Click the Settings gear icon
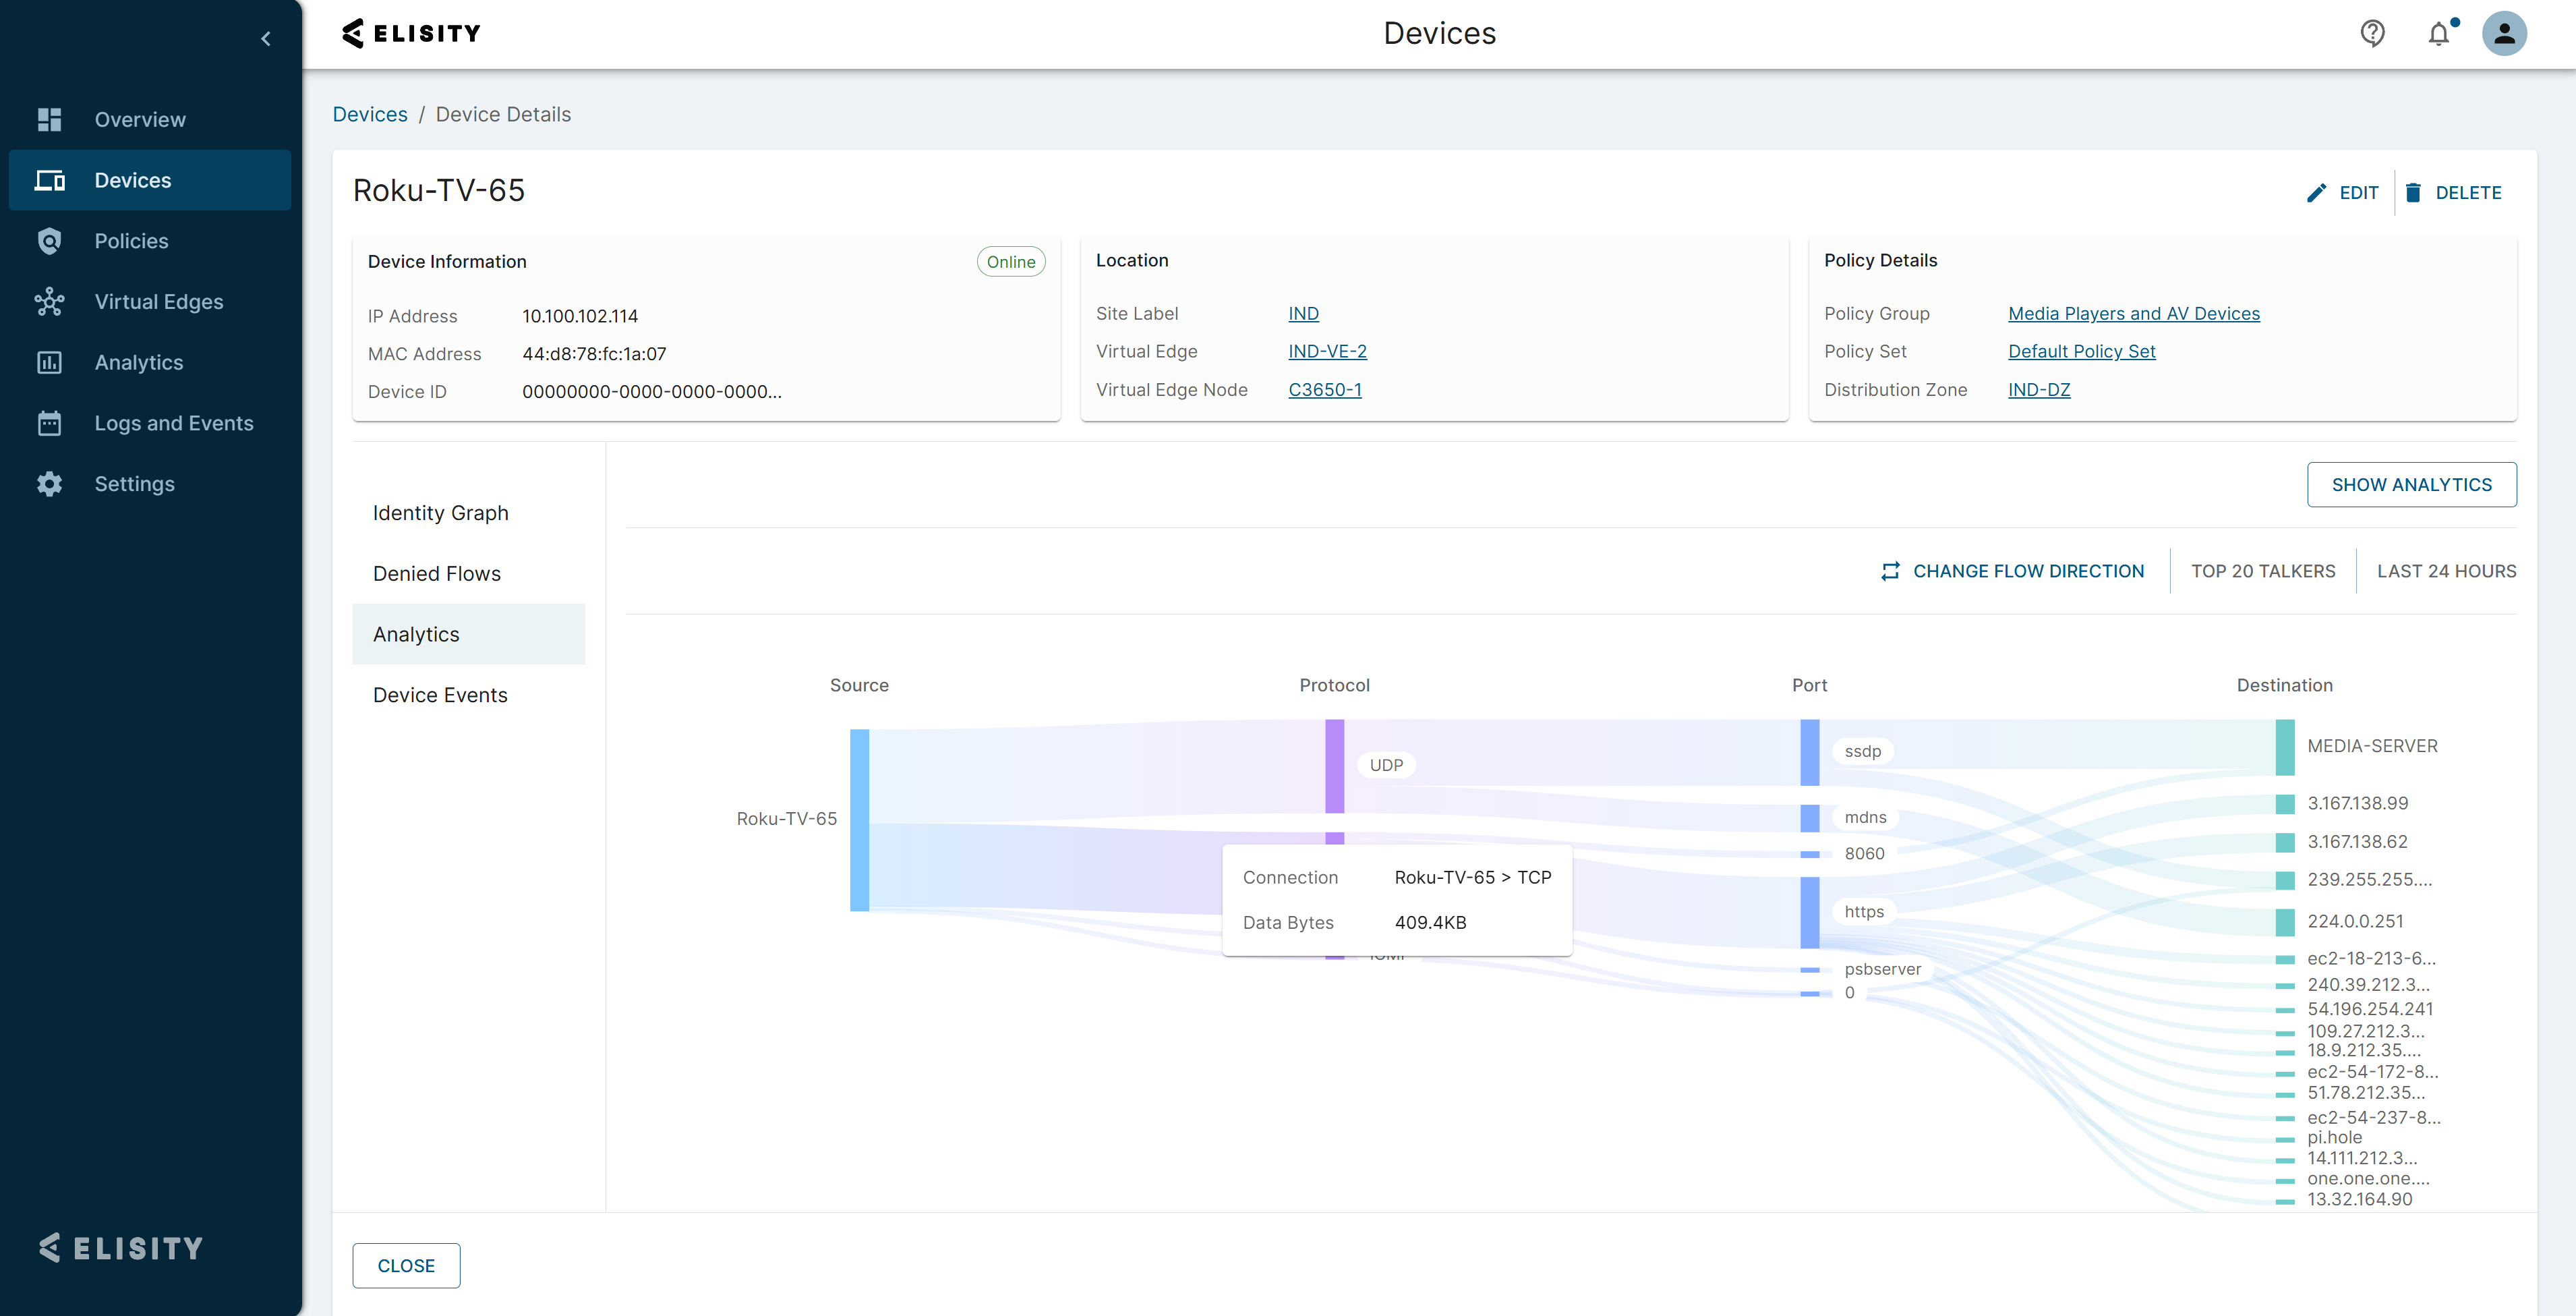 tap(49, 484)
